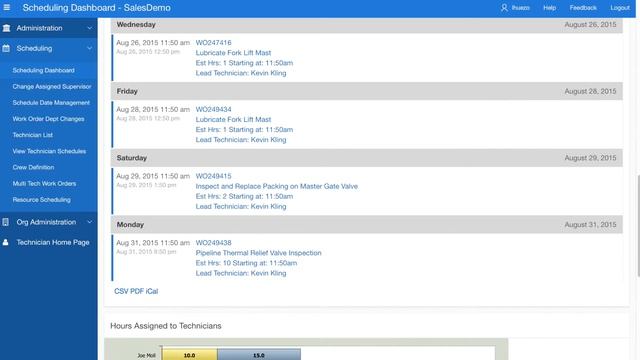Click the page vertical scrollbar
Screen dimensions: 640x360
click(x=638, y=227)
